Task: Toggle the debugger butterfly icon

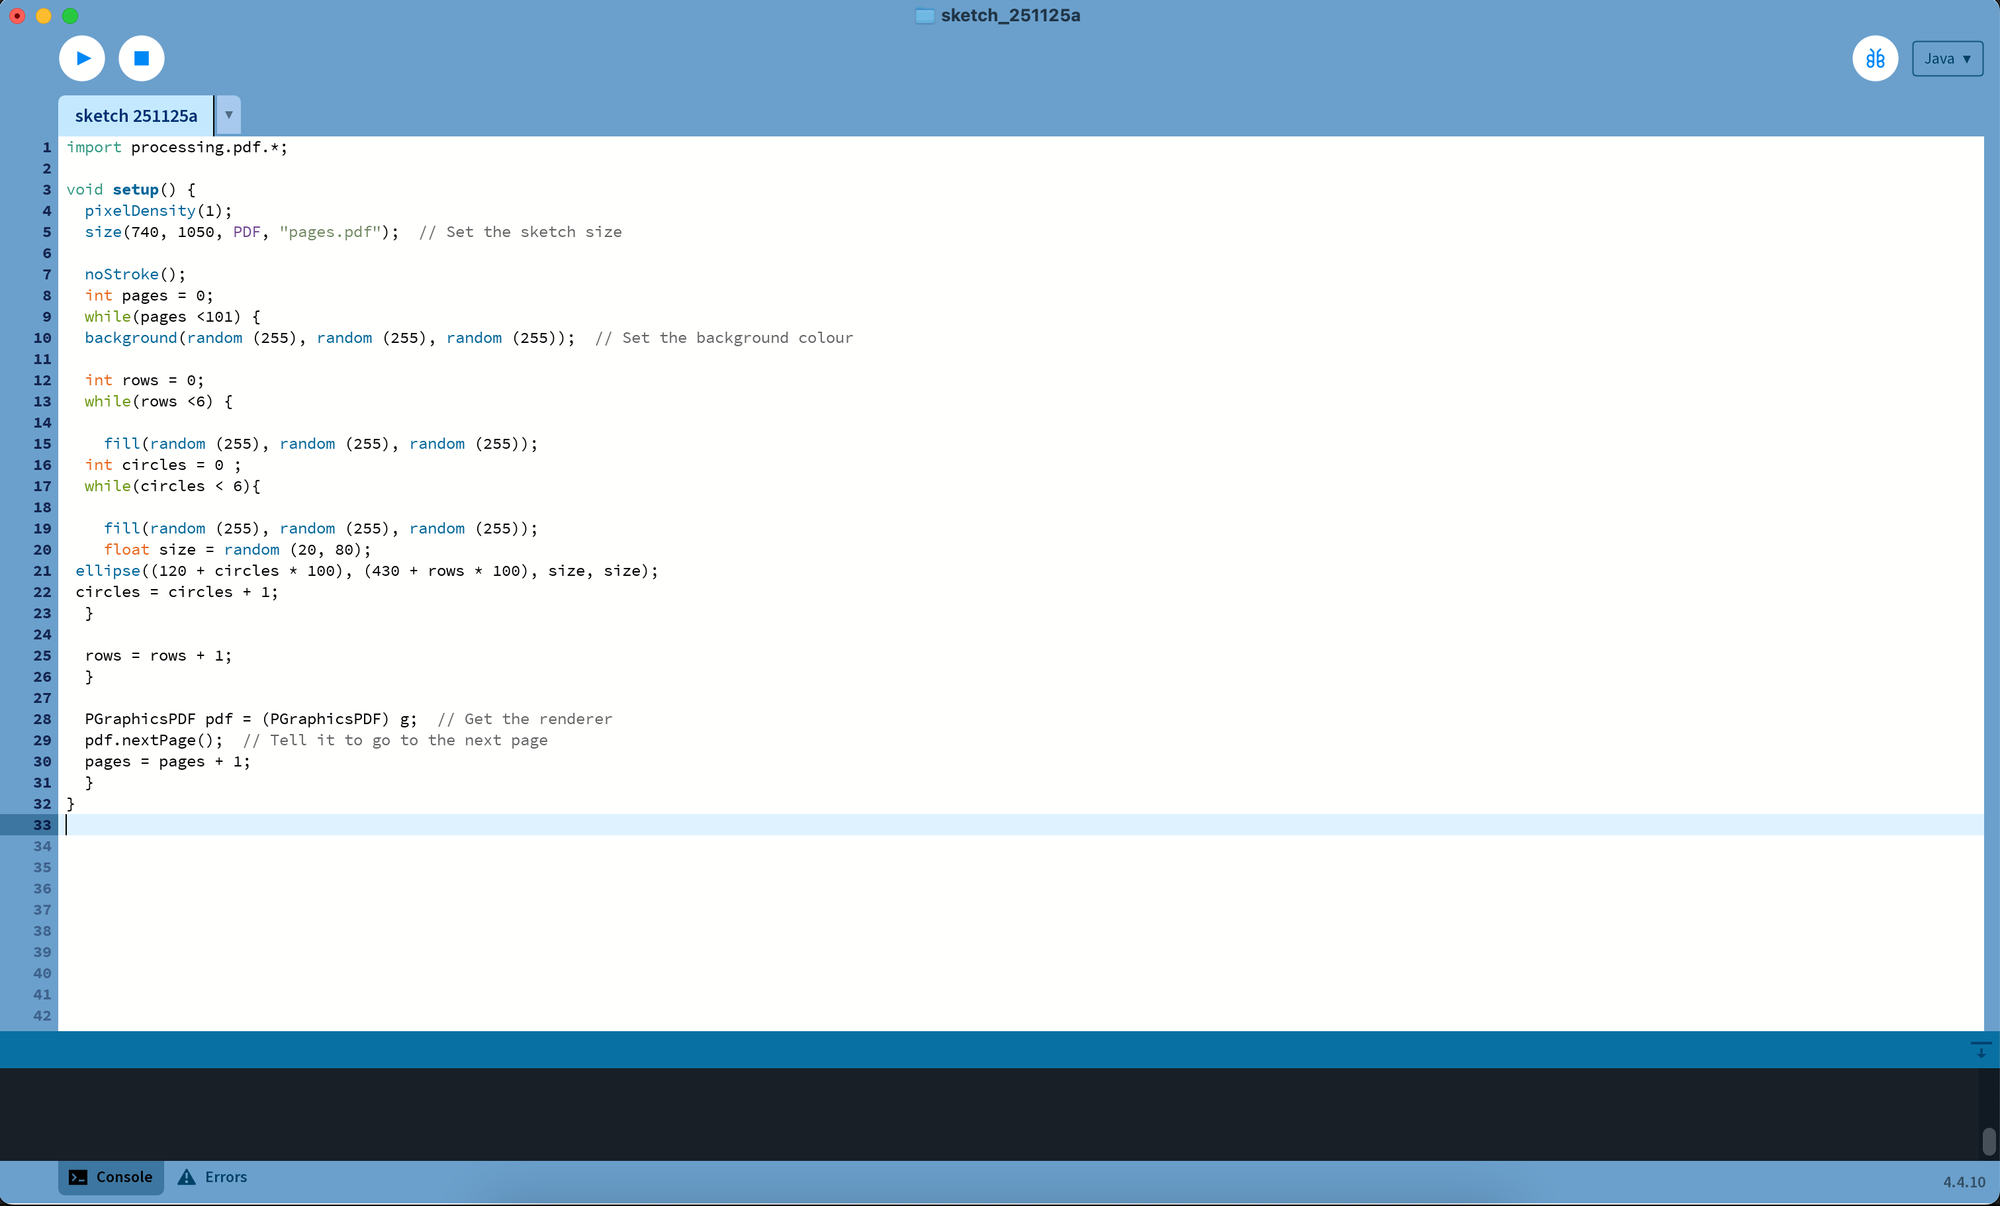Action: [x=1875, y=58]
